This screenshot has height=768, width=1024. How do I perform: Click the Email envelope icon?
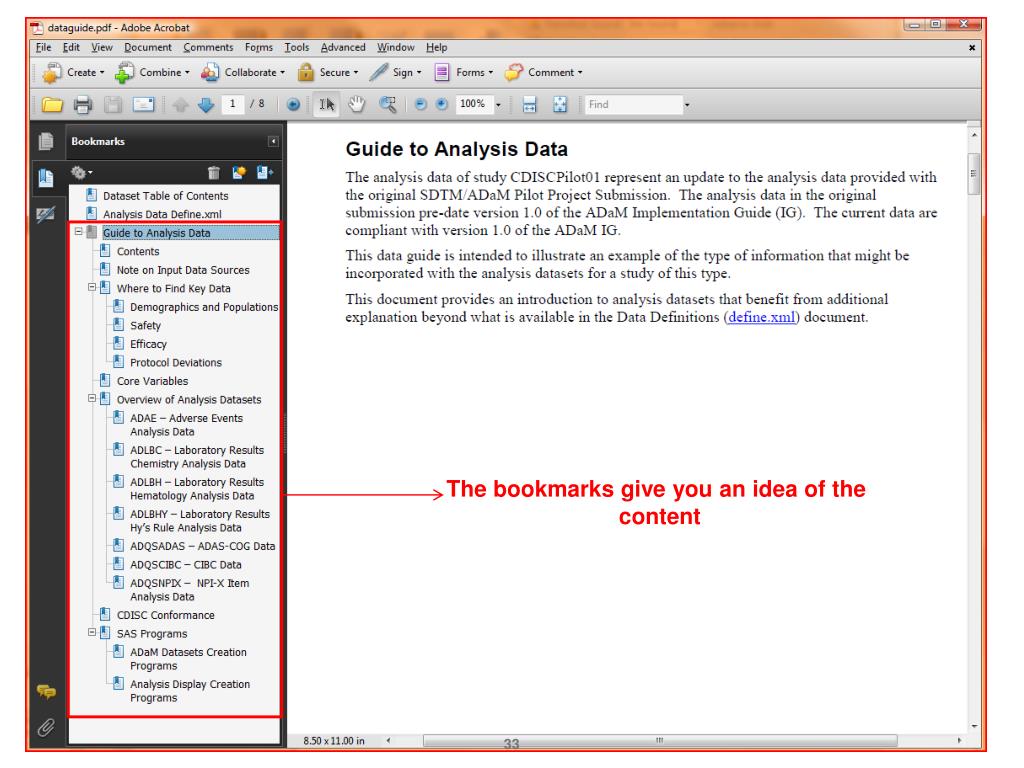click(x=143, y=104)
